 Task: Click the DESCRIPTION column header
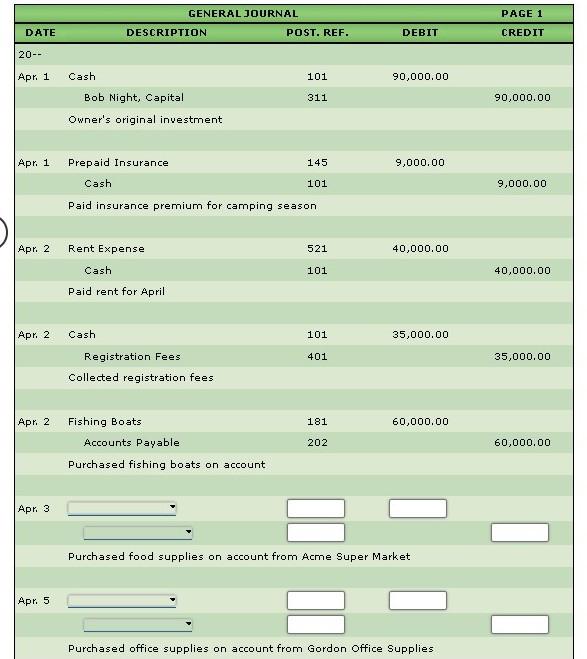166,33
